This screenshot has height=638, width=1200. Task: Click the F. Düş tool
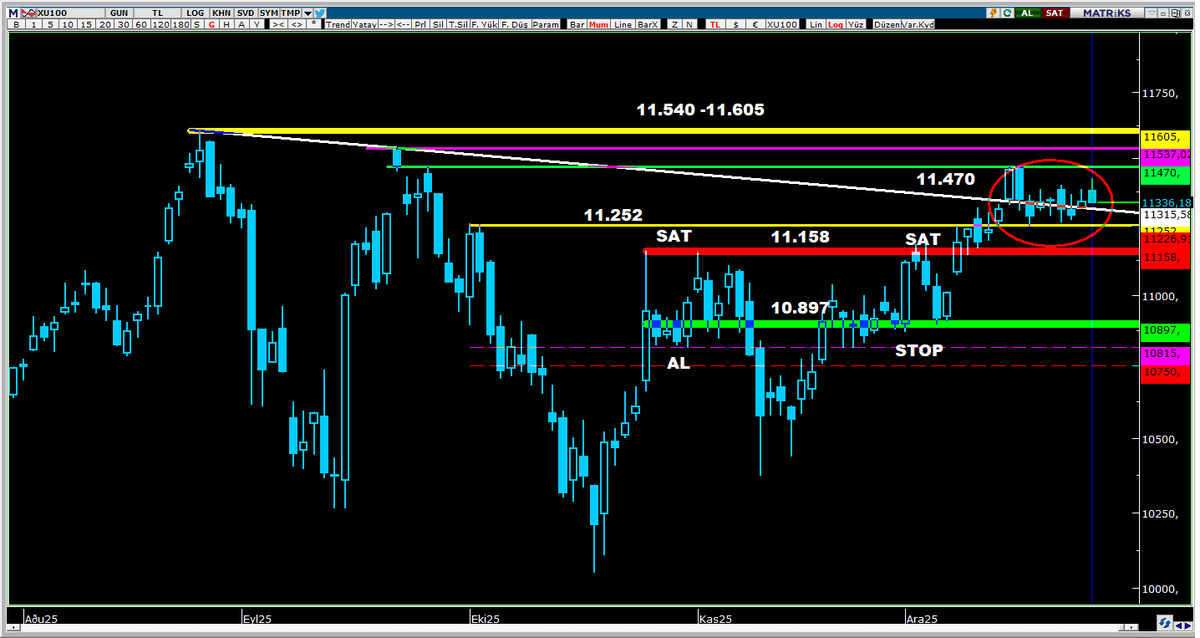coord(515,24)
